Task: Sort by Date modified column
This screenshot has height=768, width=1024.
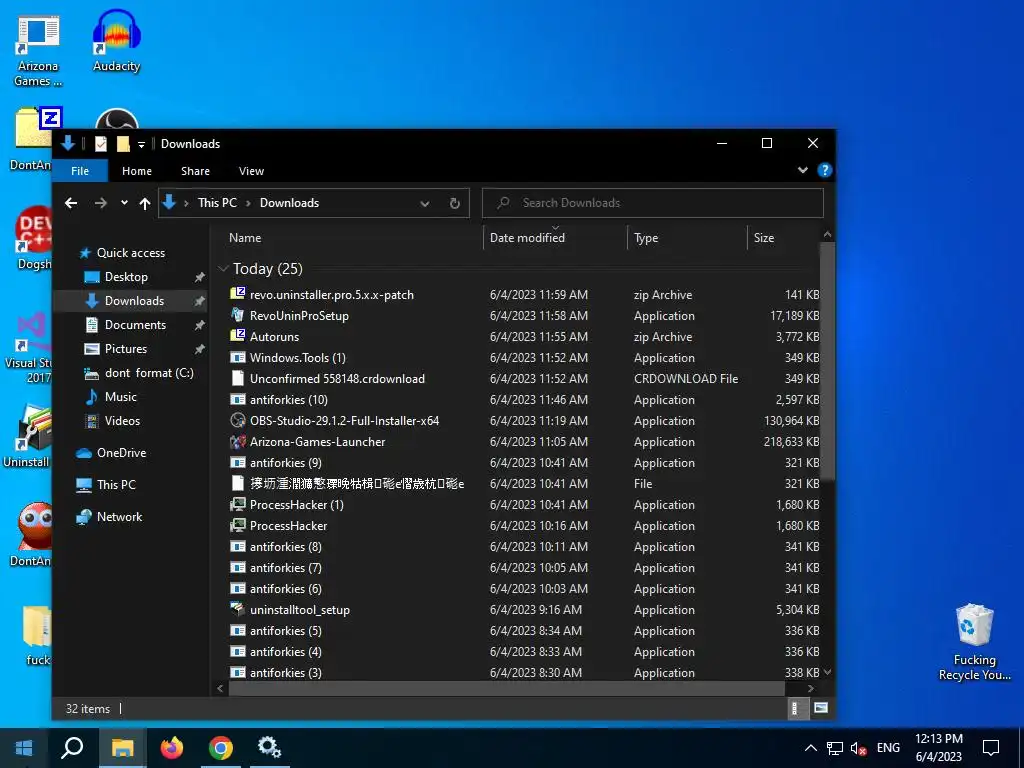Action: point(527,238)
